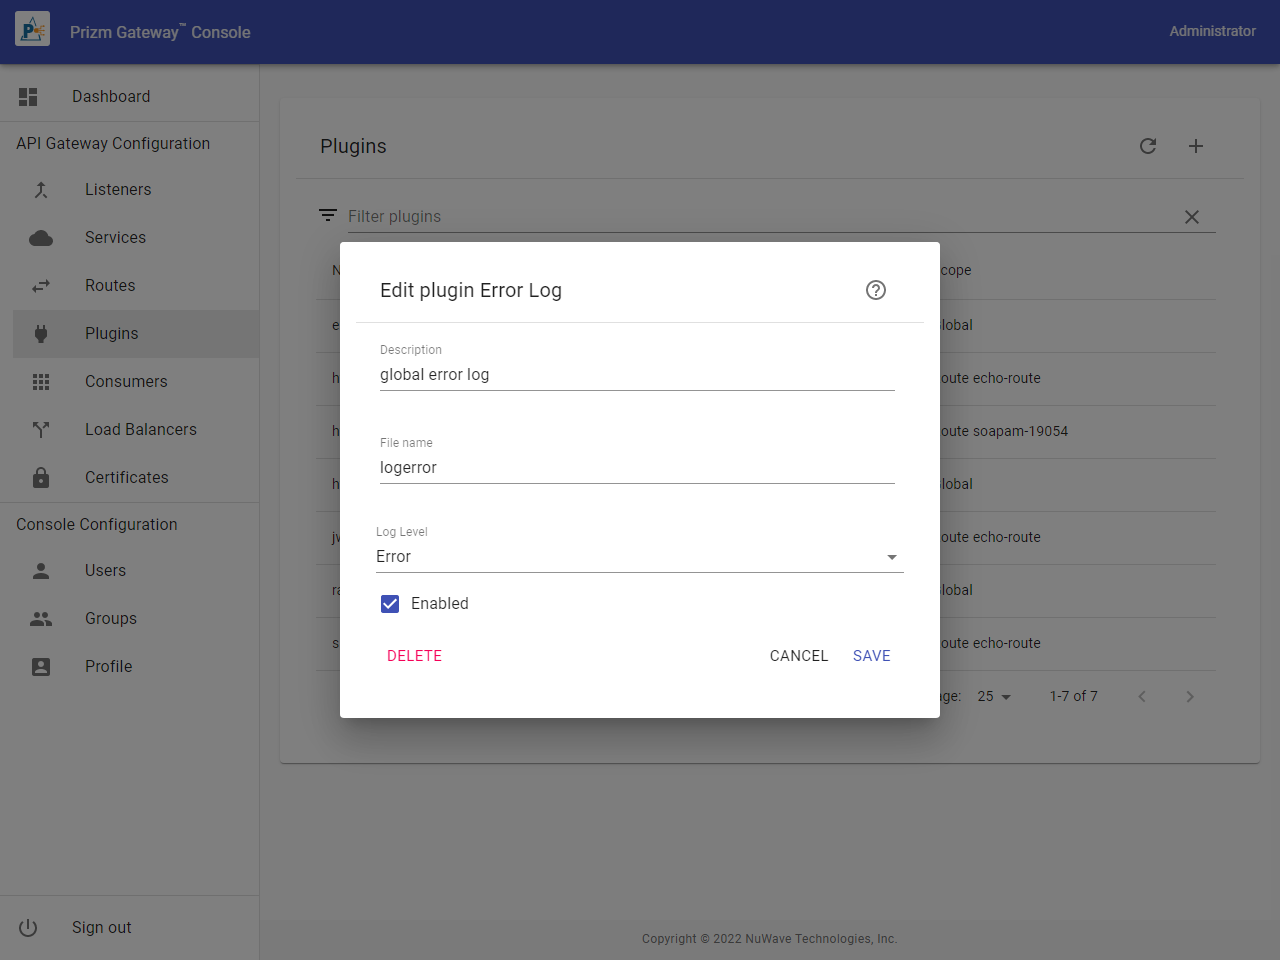The image size is (1280, 960).
Task: Uncheck the Enabled checkbox
Action: 390,604
